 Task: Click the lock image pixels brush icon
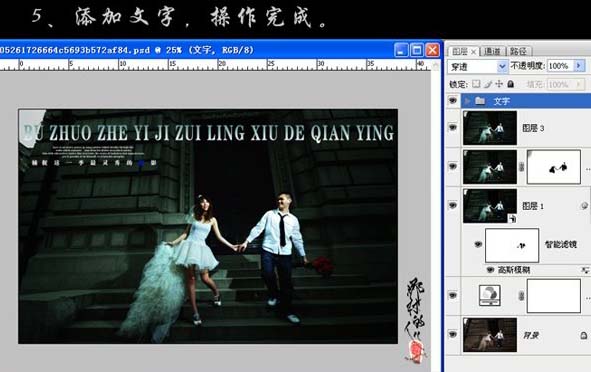pos(488,84)
